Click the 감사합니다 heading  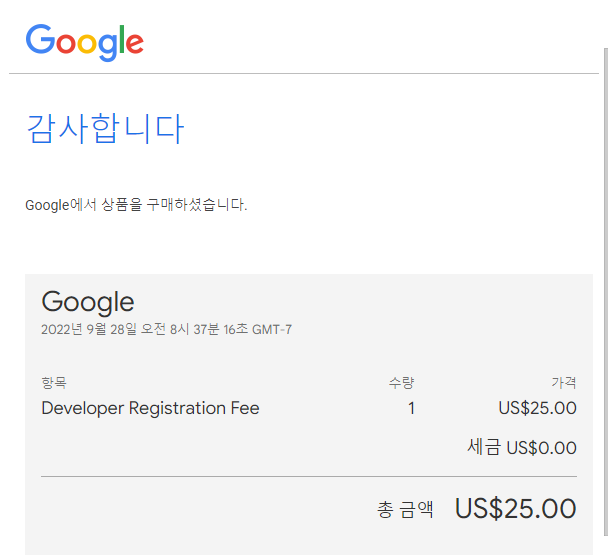[105, 129]
